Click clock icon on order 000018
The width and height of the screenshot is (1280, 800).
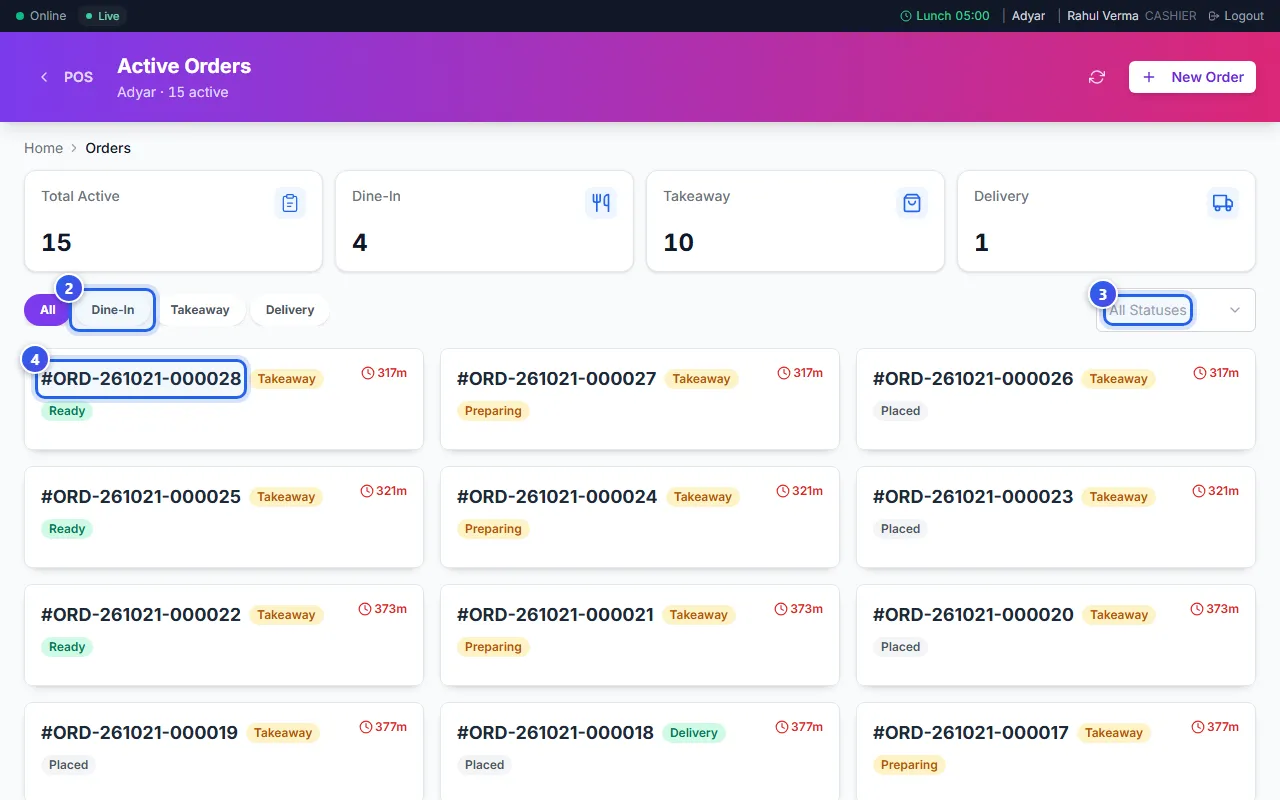coord(782,727)
